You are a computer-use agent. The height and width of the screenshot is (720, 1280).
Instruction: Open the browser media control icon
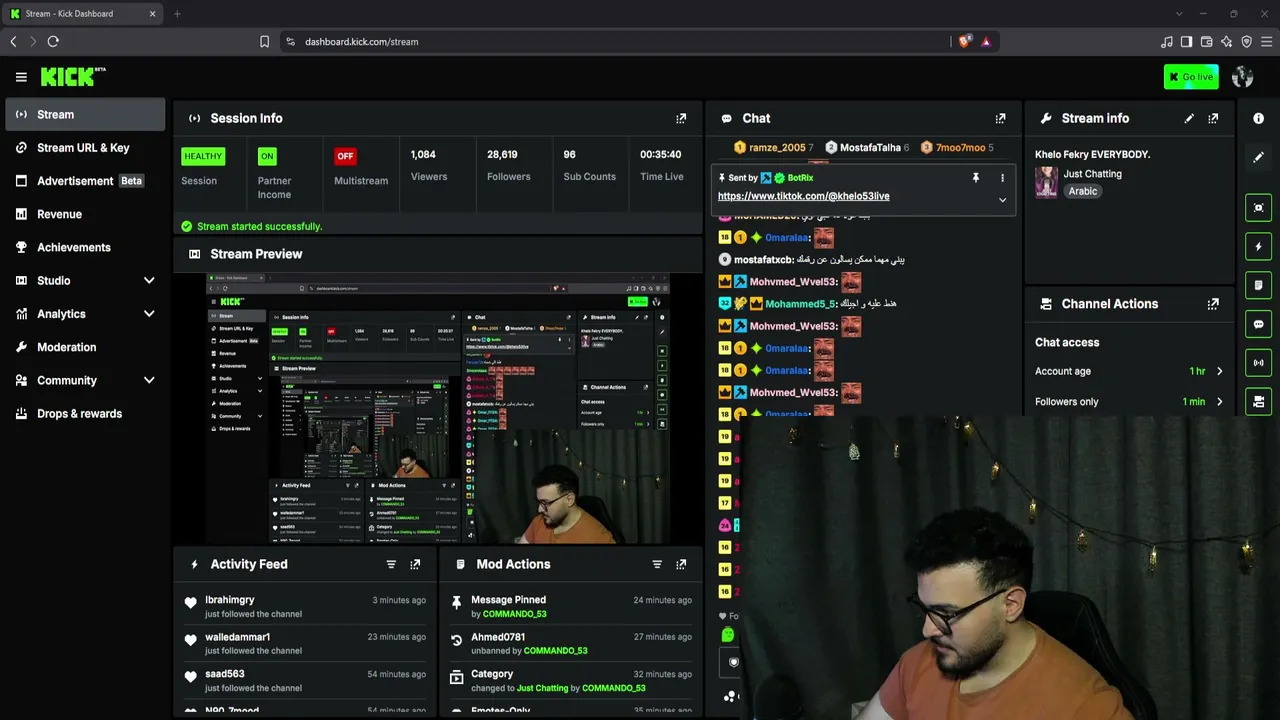1166,42
